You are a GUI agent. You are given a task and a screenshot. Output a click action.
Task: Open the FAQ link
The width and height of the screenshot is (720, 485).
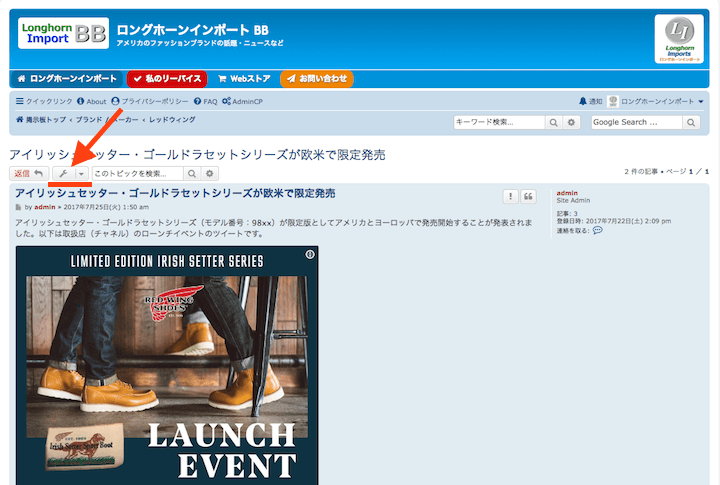(205, 102)
